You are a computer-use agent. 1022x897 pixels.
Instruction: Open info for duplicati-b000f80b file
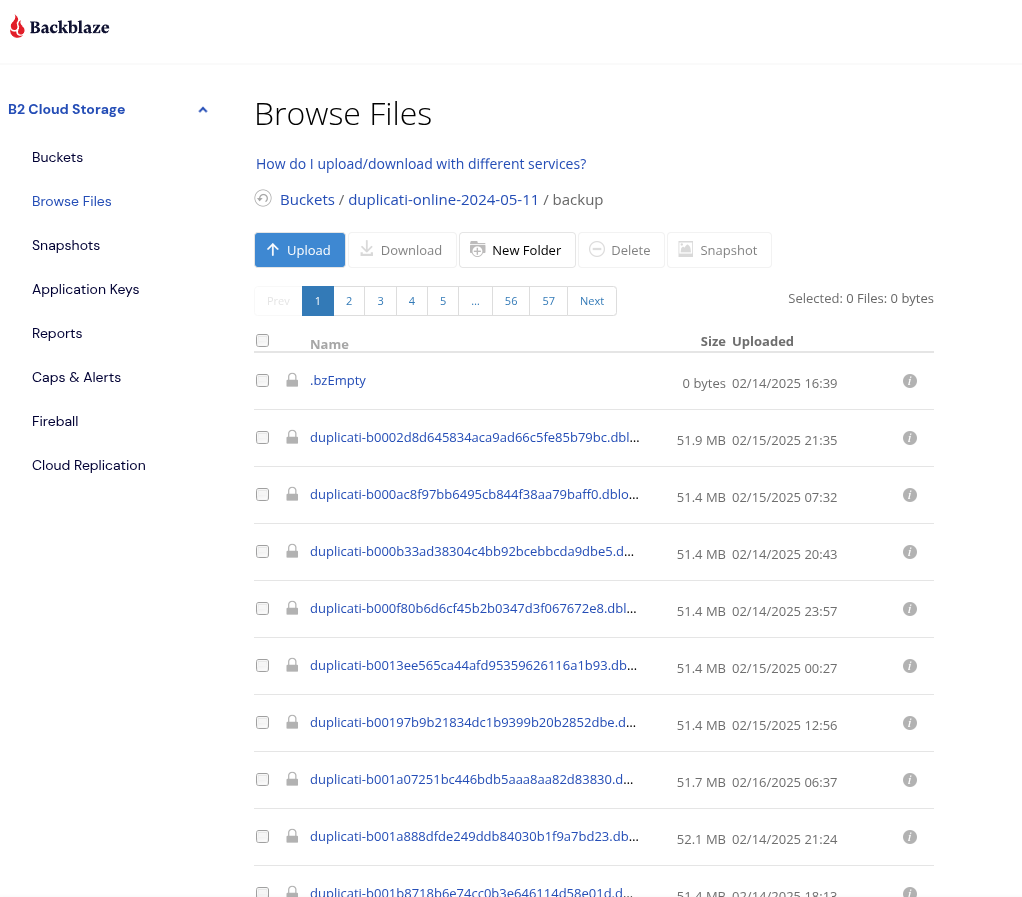[x=910, y=609]
